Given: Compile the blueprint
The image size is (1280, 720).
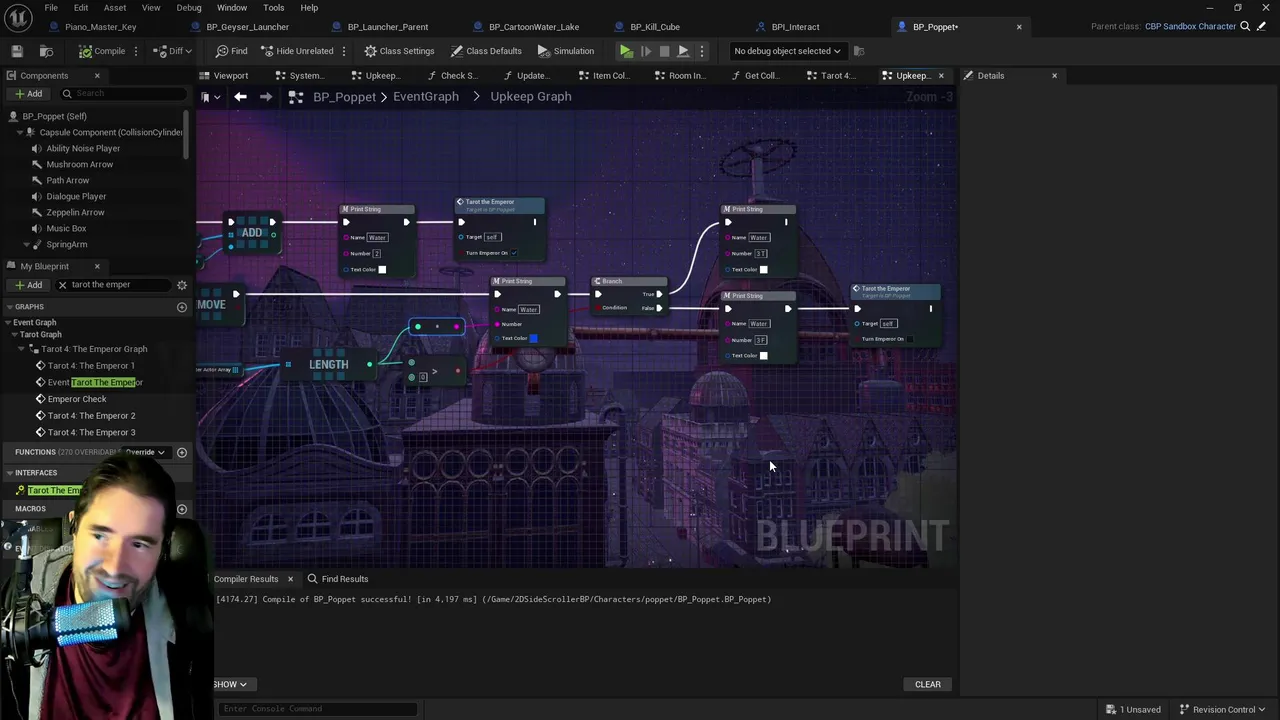Looking at the screenshot, I should point(103,51).
